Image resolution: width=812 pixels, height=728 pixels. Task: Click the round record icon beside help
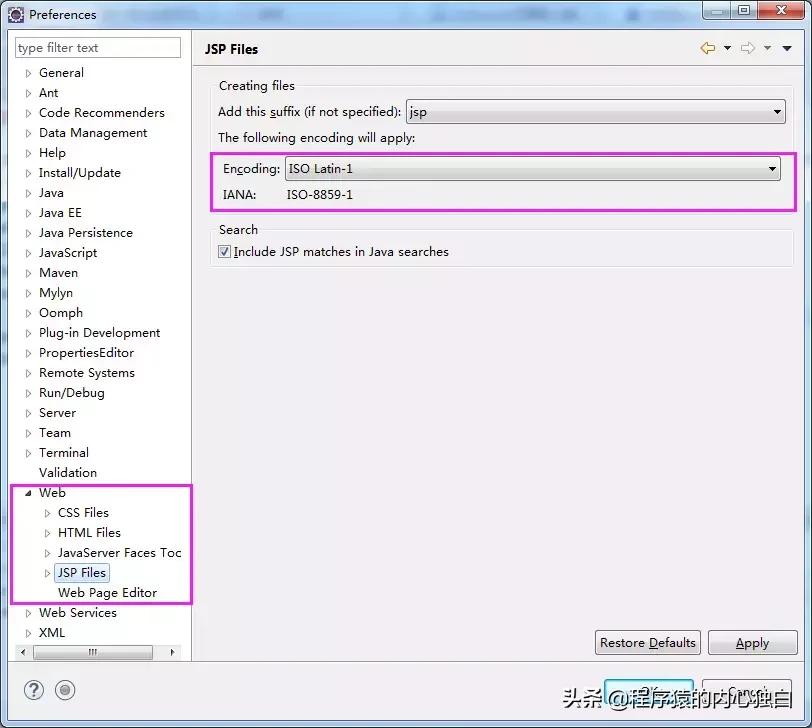[65, 690]
